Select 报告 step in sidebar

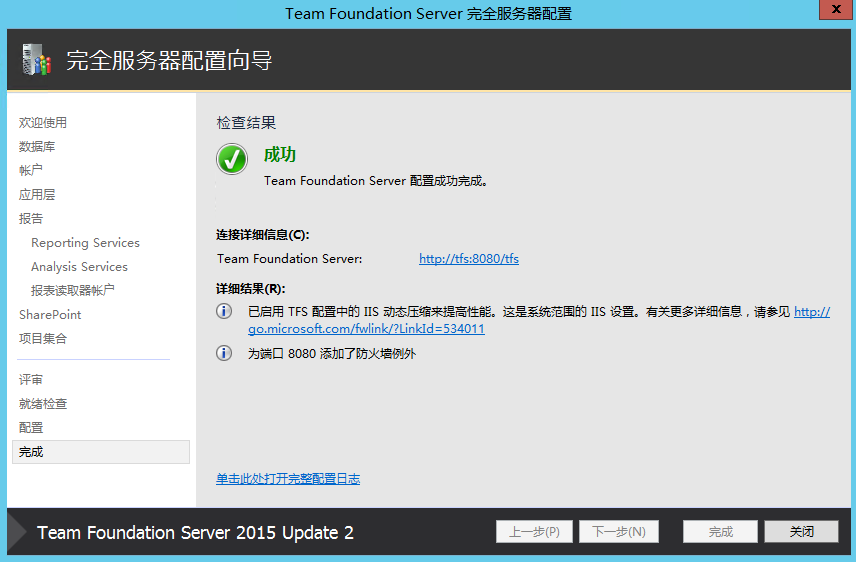tap(31, 218)
